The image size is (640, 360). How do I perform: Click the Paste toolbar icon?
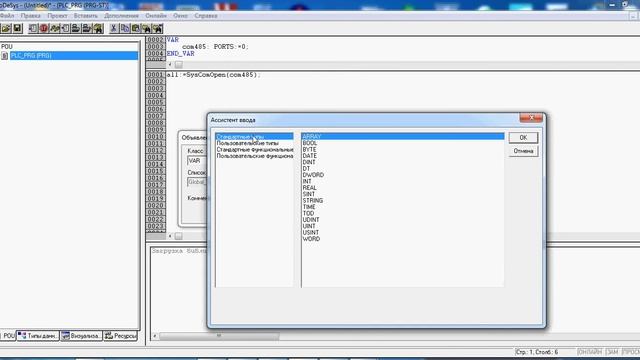(x=136, y=28)
